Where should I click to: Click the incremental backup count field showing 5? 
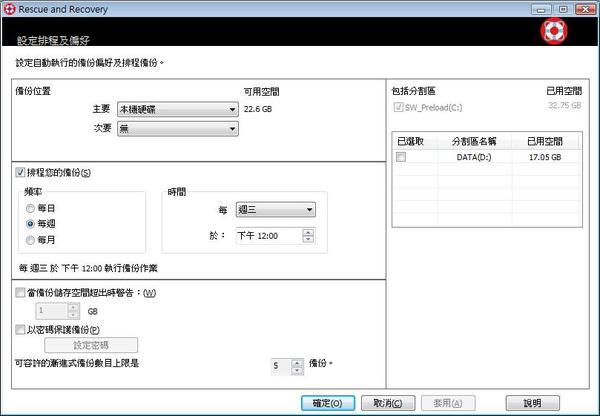(x=281, y=367)
